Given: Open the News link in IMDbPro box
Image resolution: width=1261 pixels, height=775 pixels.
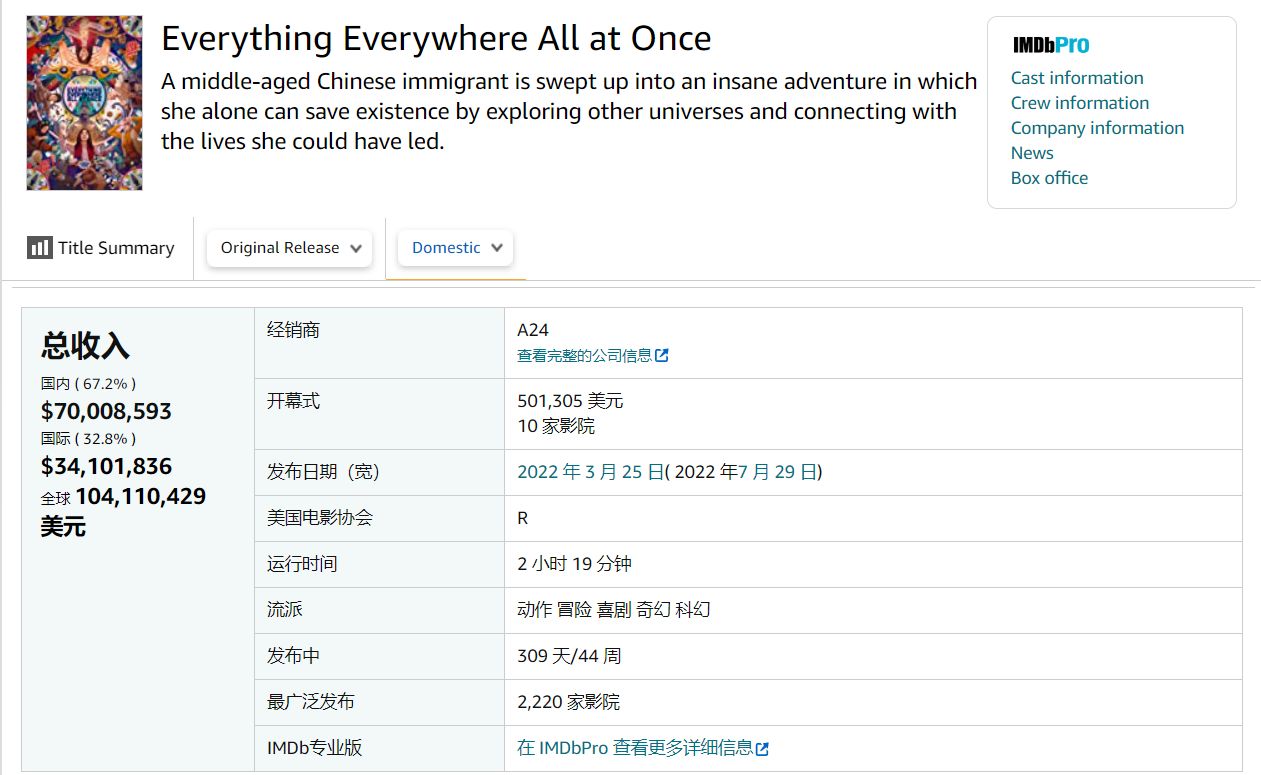Looking at the screenshot, I should [x=1032, y=153].
